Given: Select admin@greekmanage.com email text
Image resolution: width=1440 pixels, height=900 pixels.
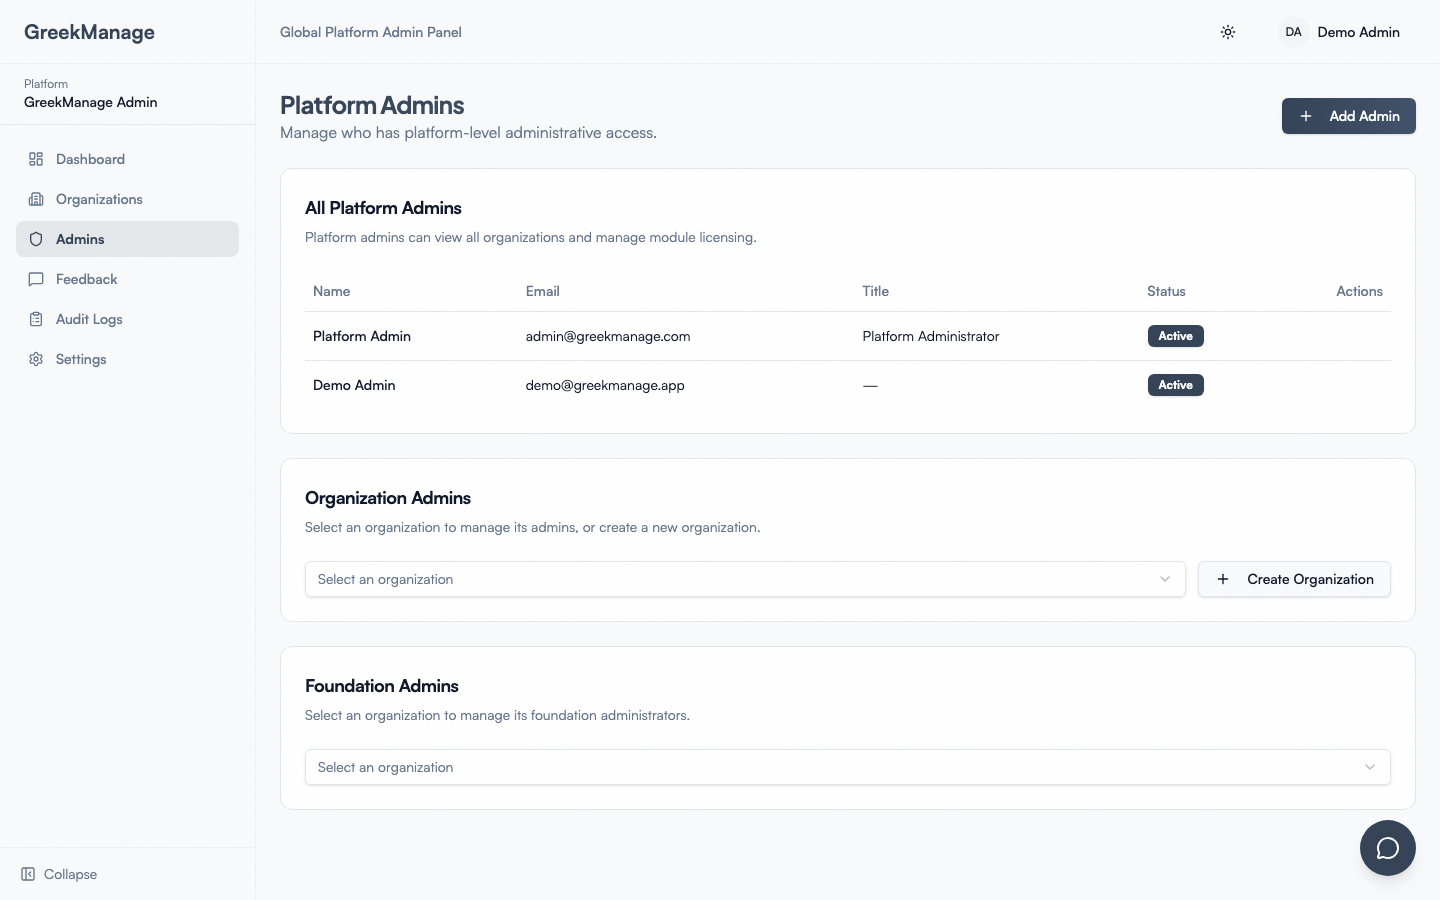Looking at the screenshot, I should [608, 337].
